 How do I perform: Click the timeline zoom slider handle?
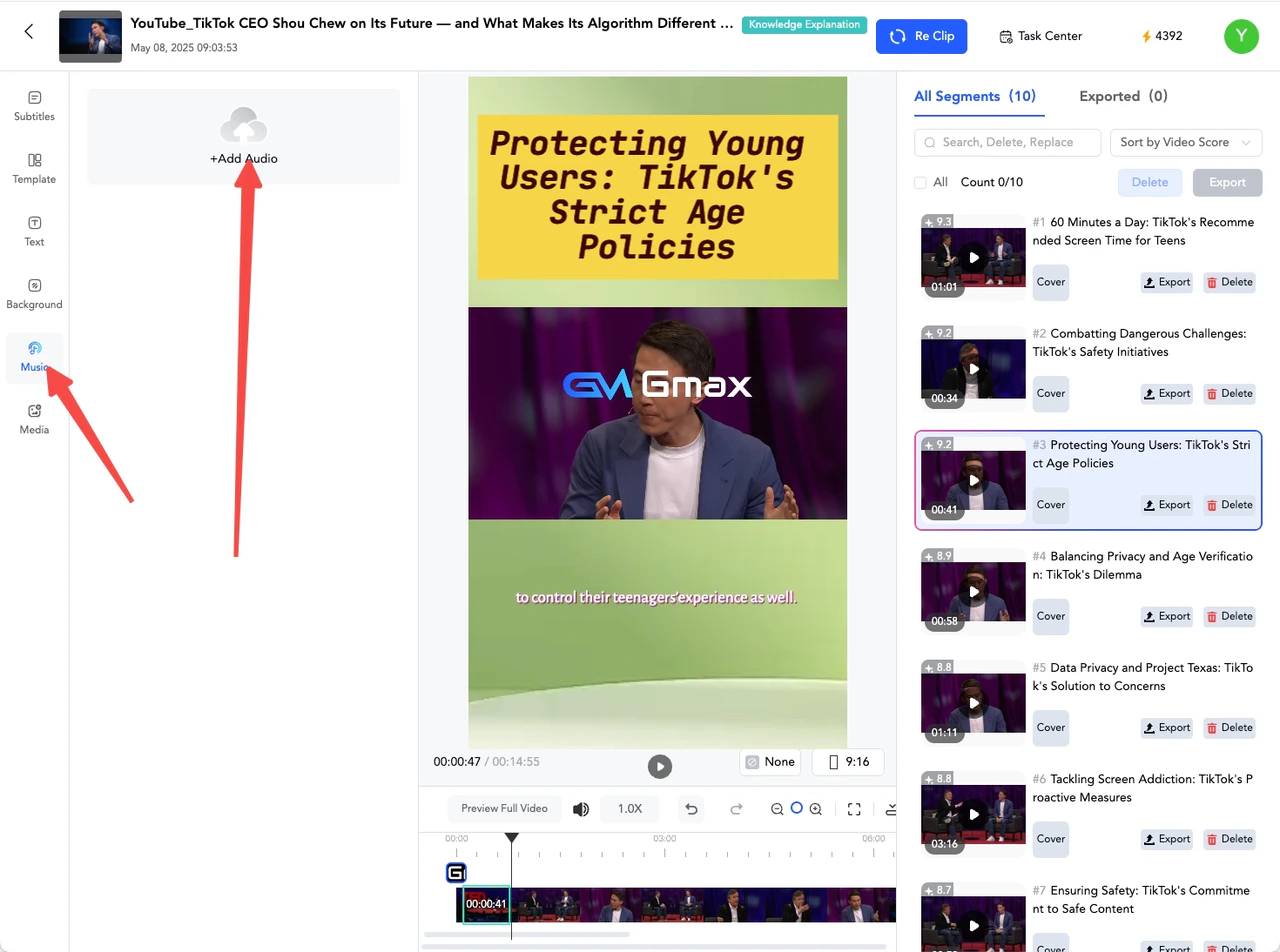point(796,807)
